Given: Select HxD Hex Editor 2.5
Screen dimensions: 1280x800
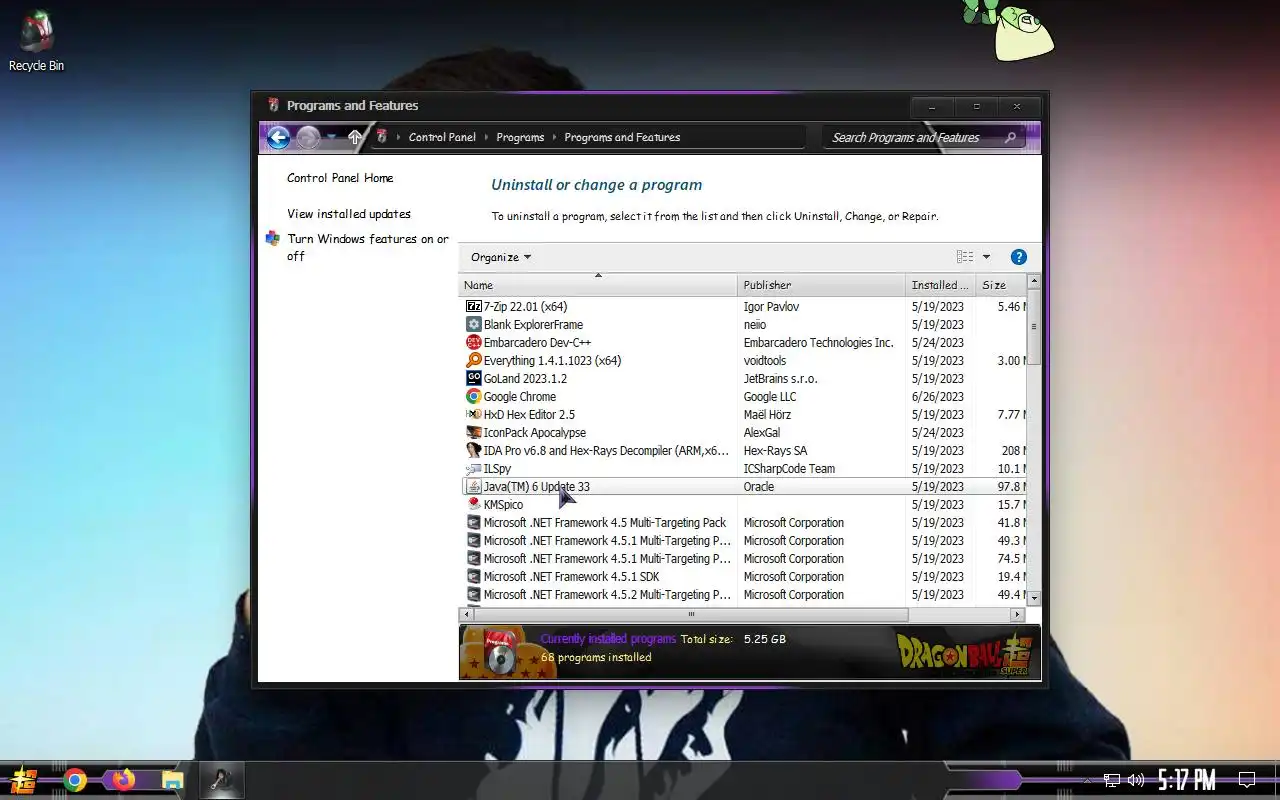Looking at the screenshot, I should (x=743, y=415).
